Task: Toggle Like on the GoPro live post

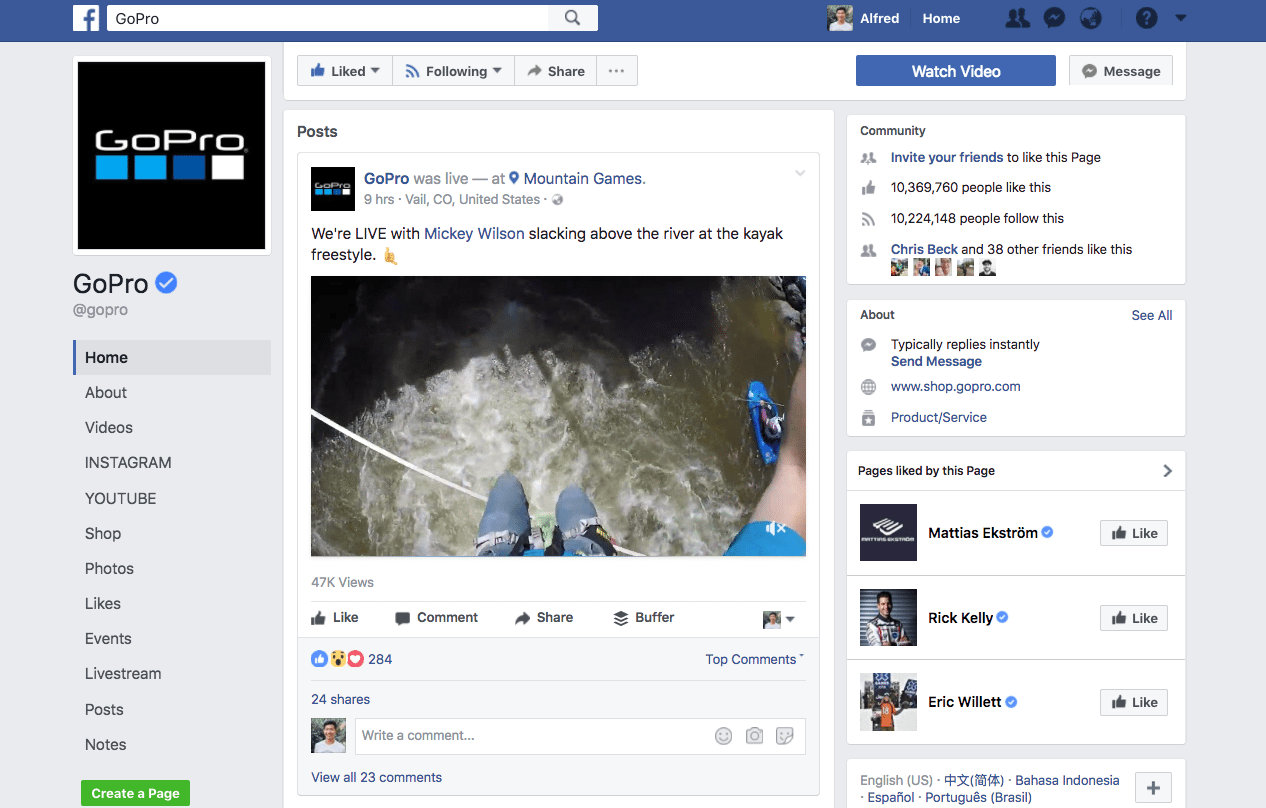Action: pyautogui.click(x=334, y=617)
